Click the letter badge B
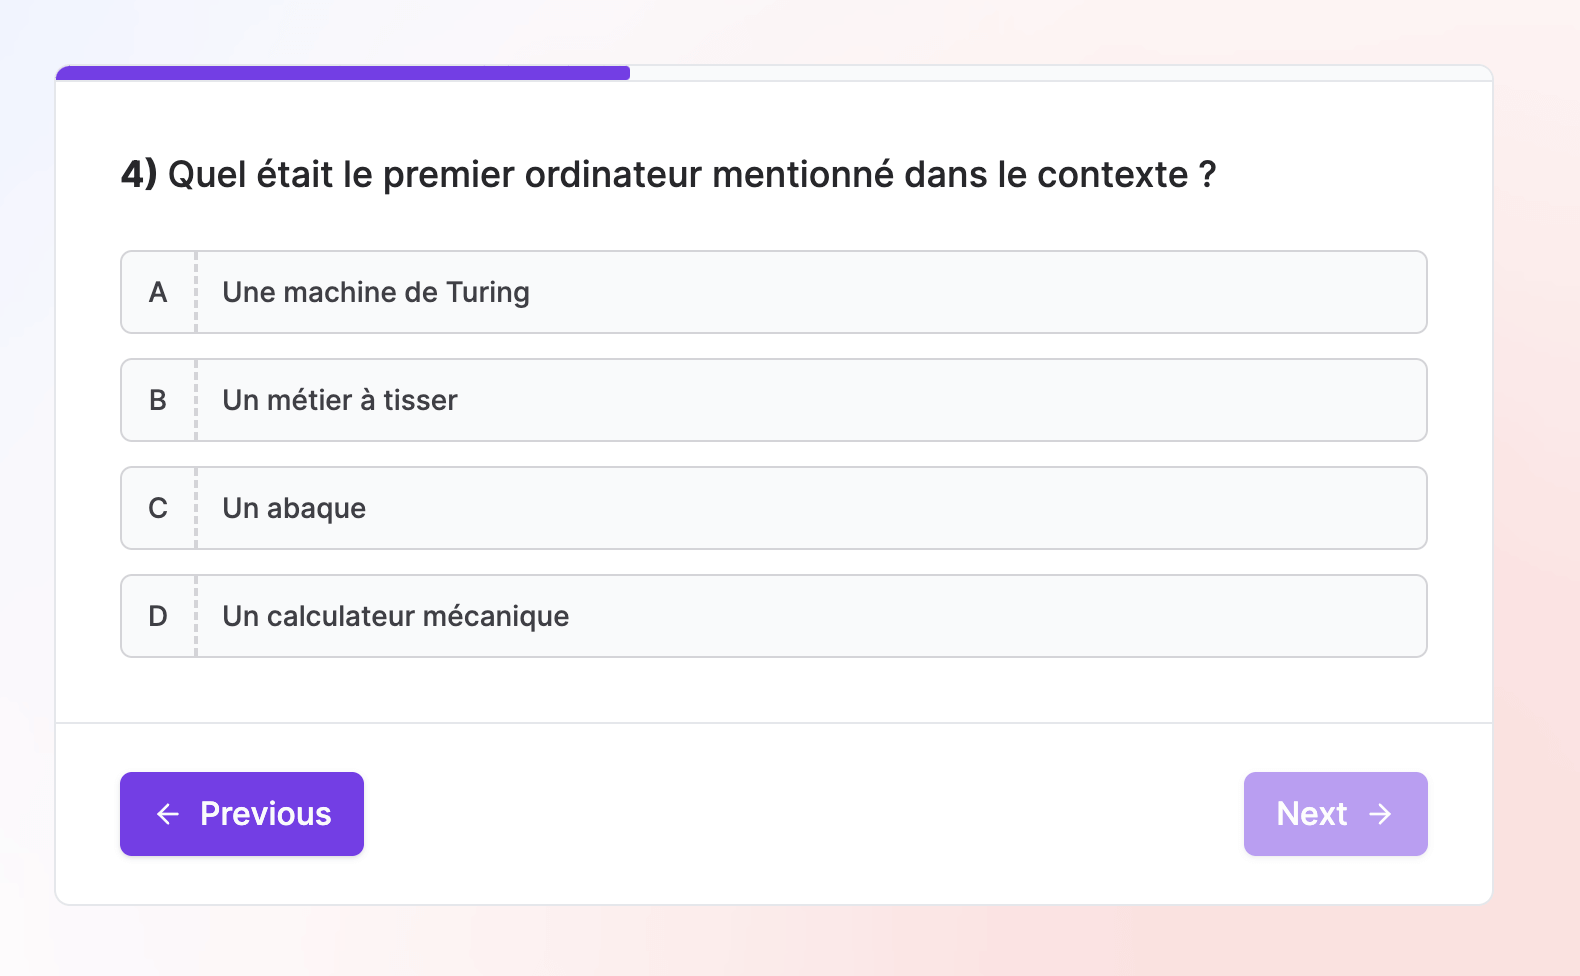Screen dimensions: 1580x976 point(157,400)
